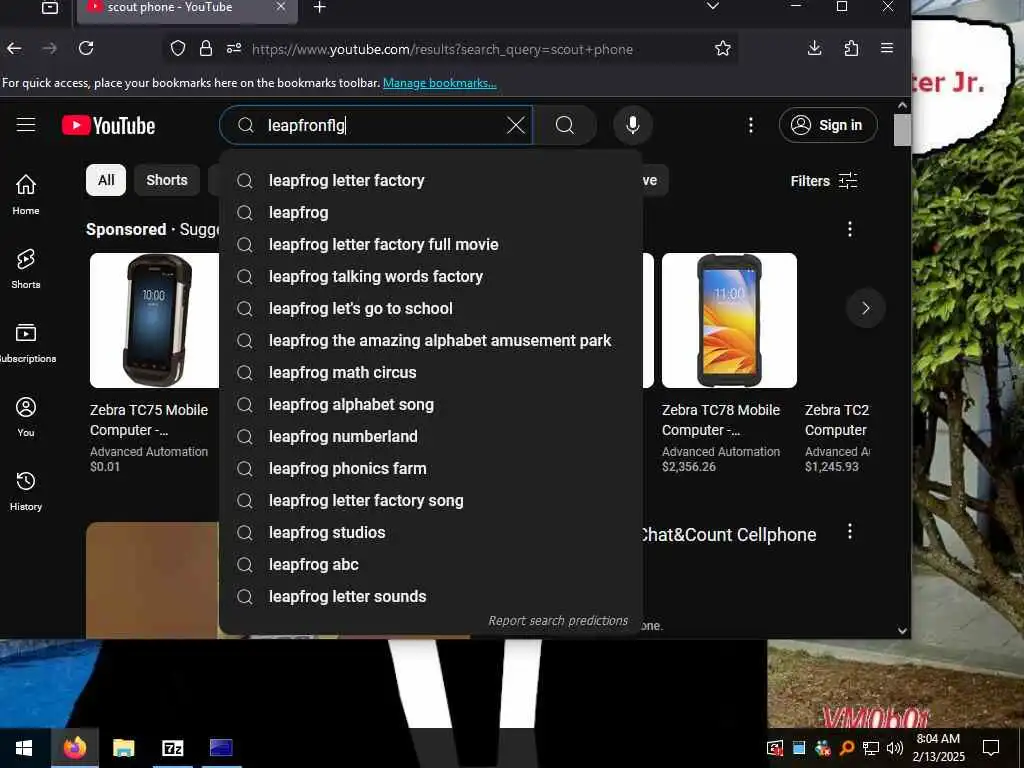Image resolution: width=1024 pixels, height=768 pixels.
Task: Start voice search with the microphone
Action: tap(632, 125)
